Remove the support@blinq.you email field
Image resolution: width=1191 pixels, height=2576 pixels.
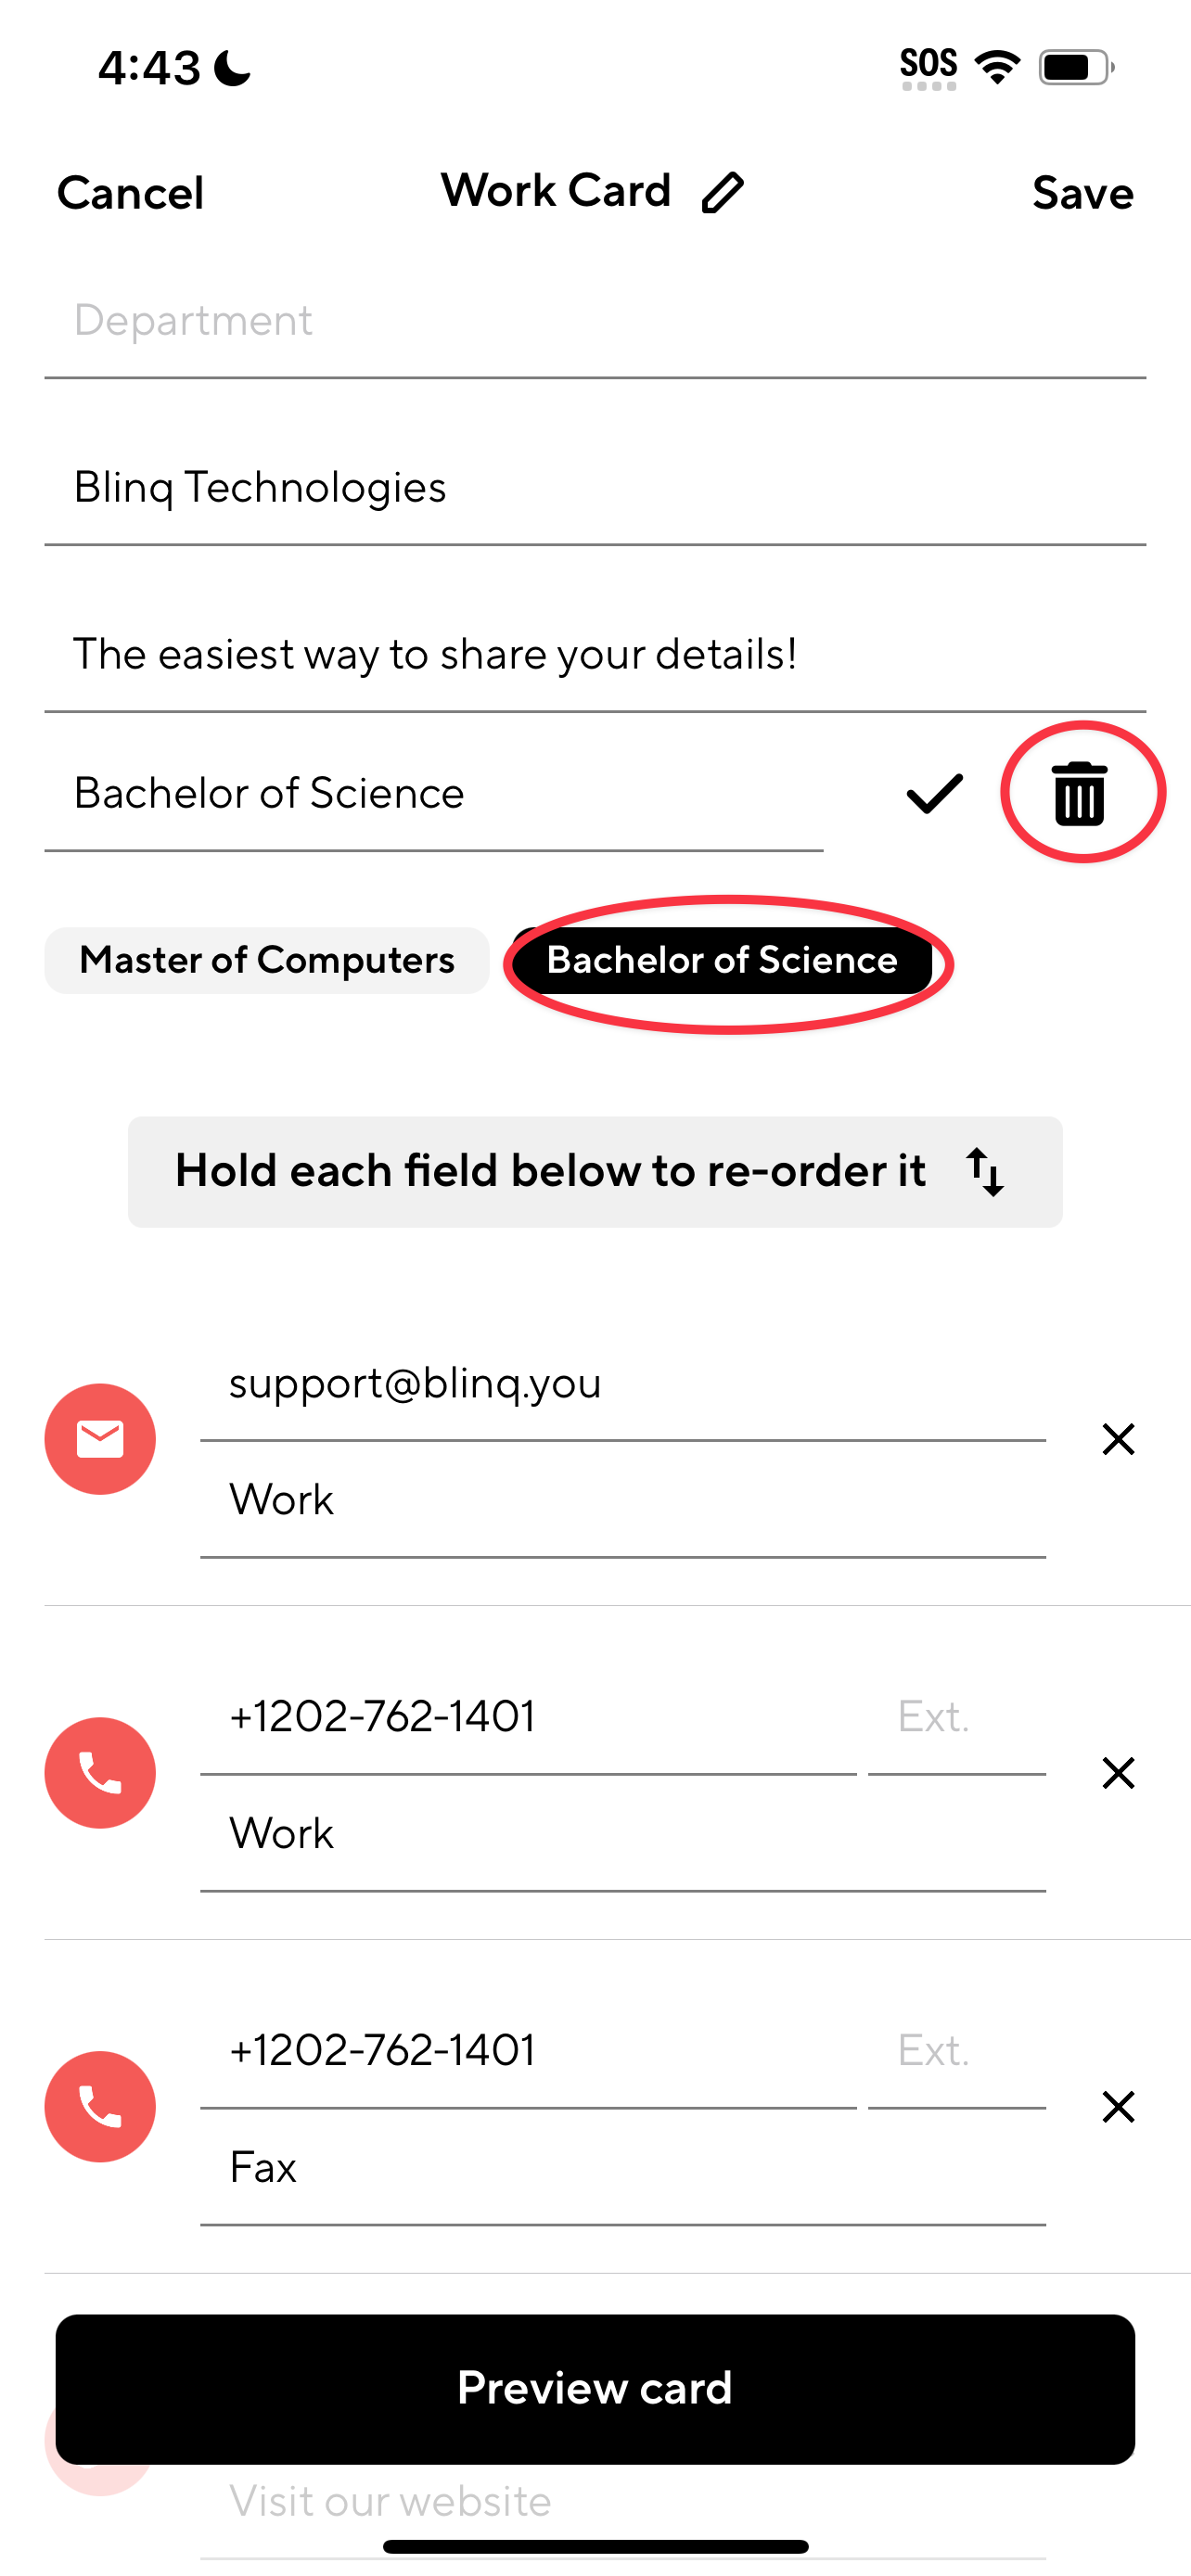[x=1118, y=1439]
